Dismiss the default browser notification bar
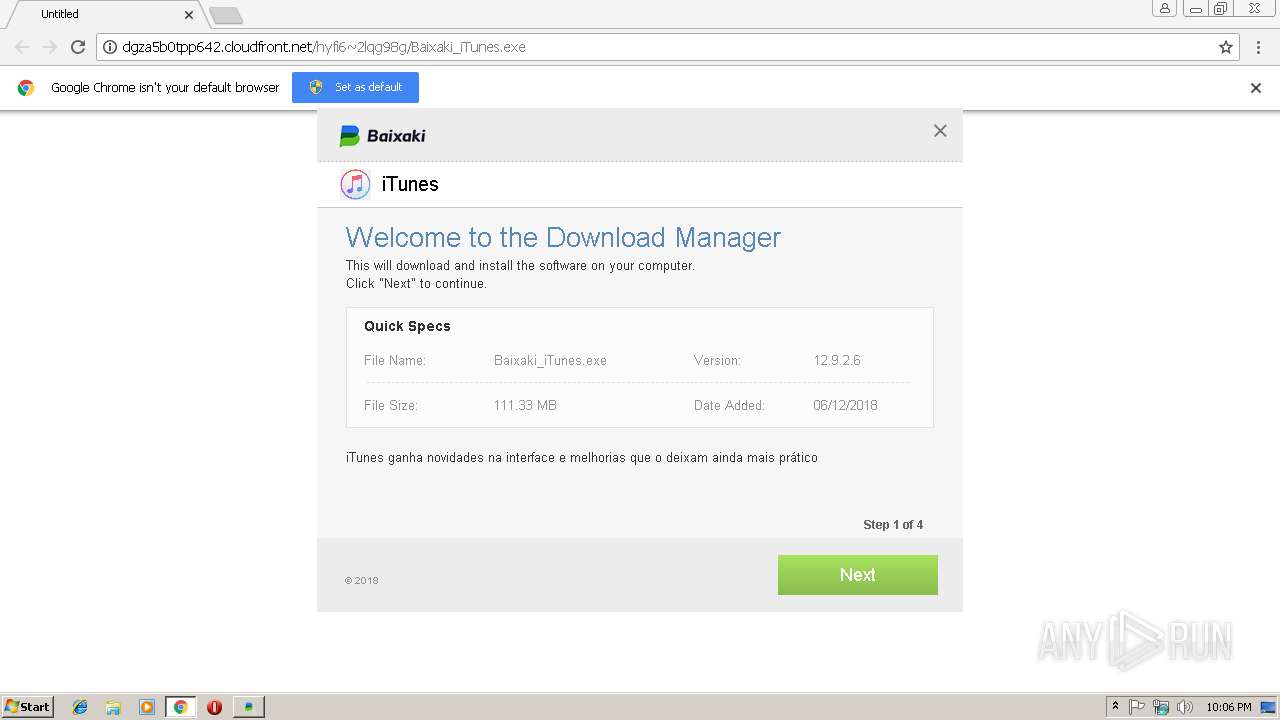The width and height of the screenshot is (1280, 720). coord(1256,88)
